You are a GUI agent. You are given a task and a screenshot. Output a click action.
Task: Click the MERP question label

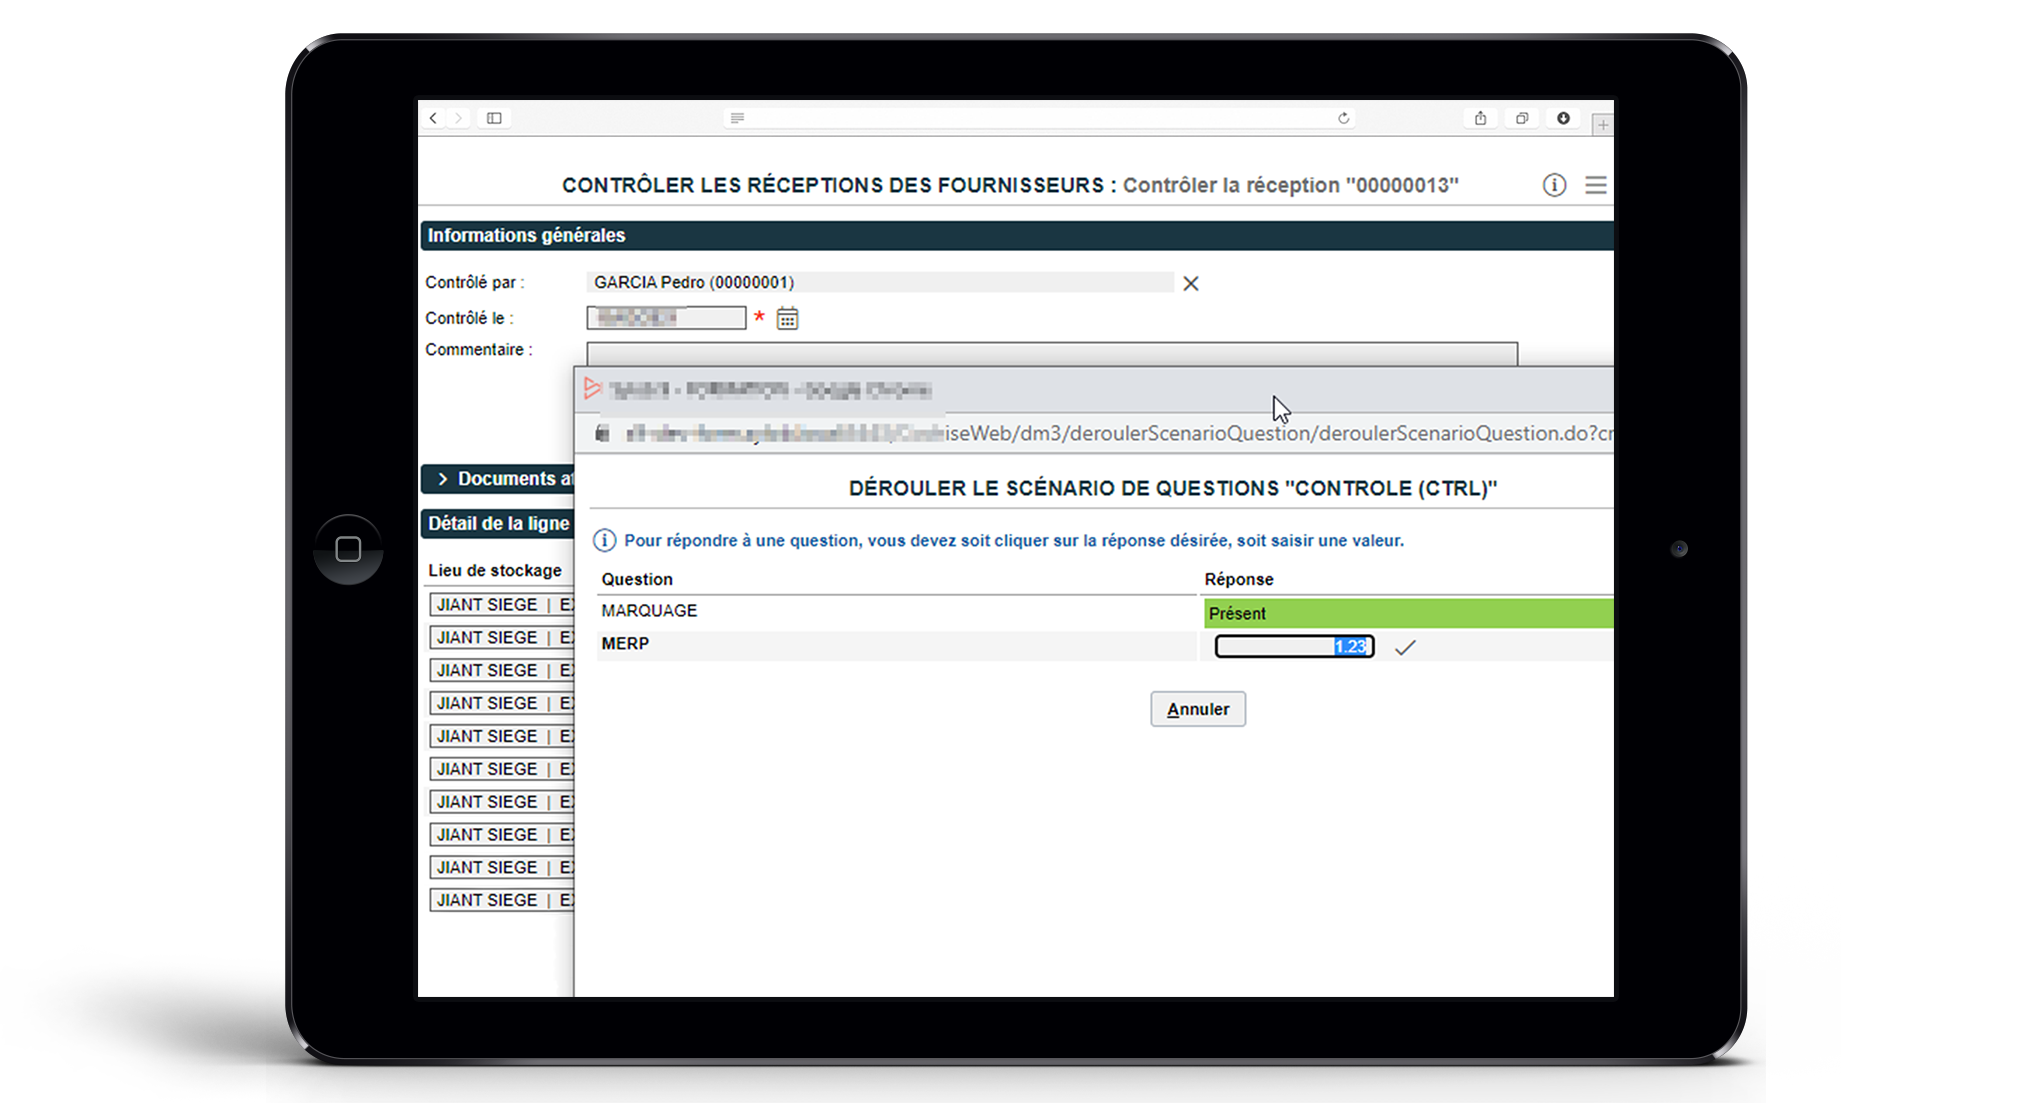[625, 644]
